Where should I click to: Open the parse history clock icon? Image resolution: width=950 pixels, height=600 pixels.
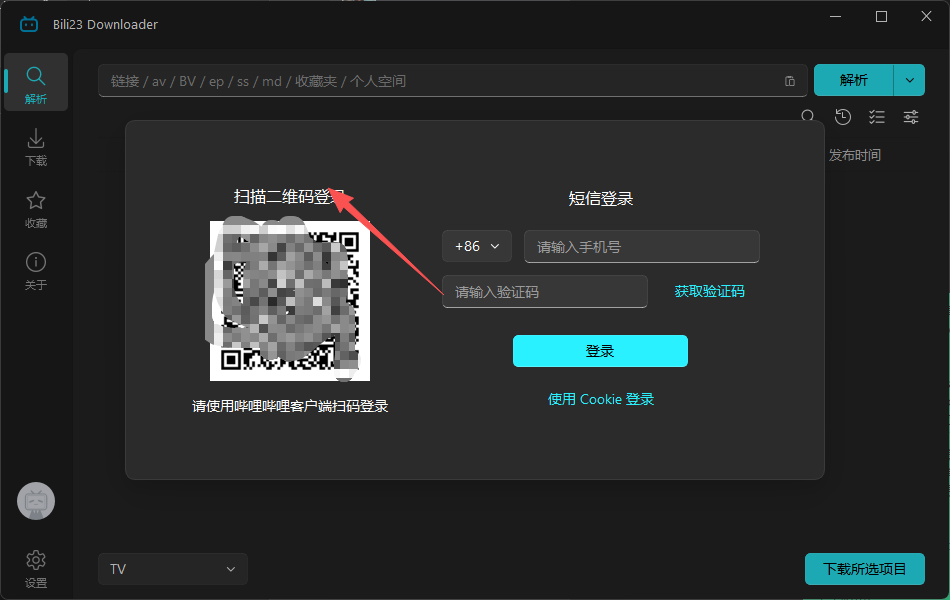(843, 116)
